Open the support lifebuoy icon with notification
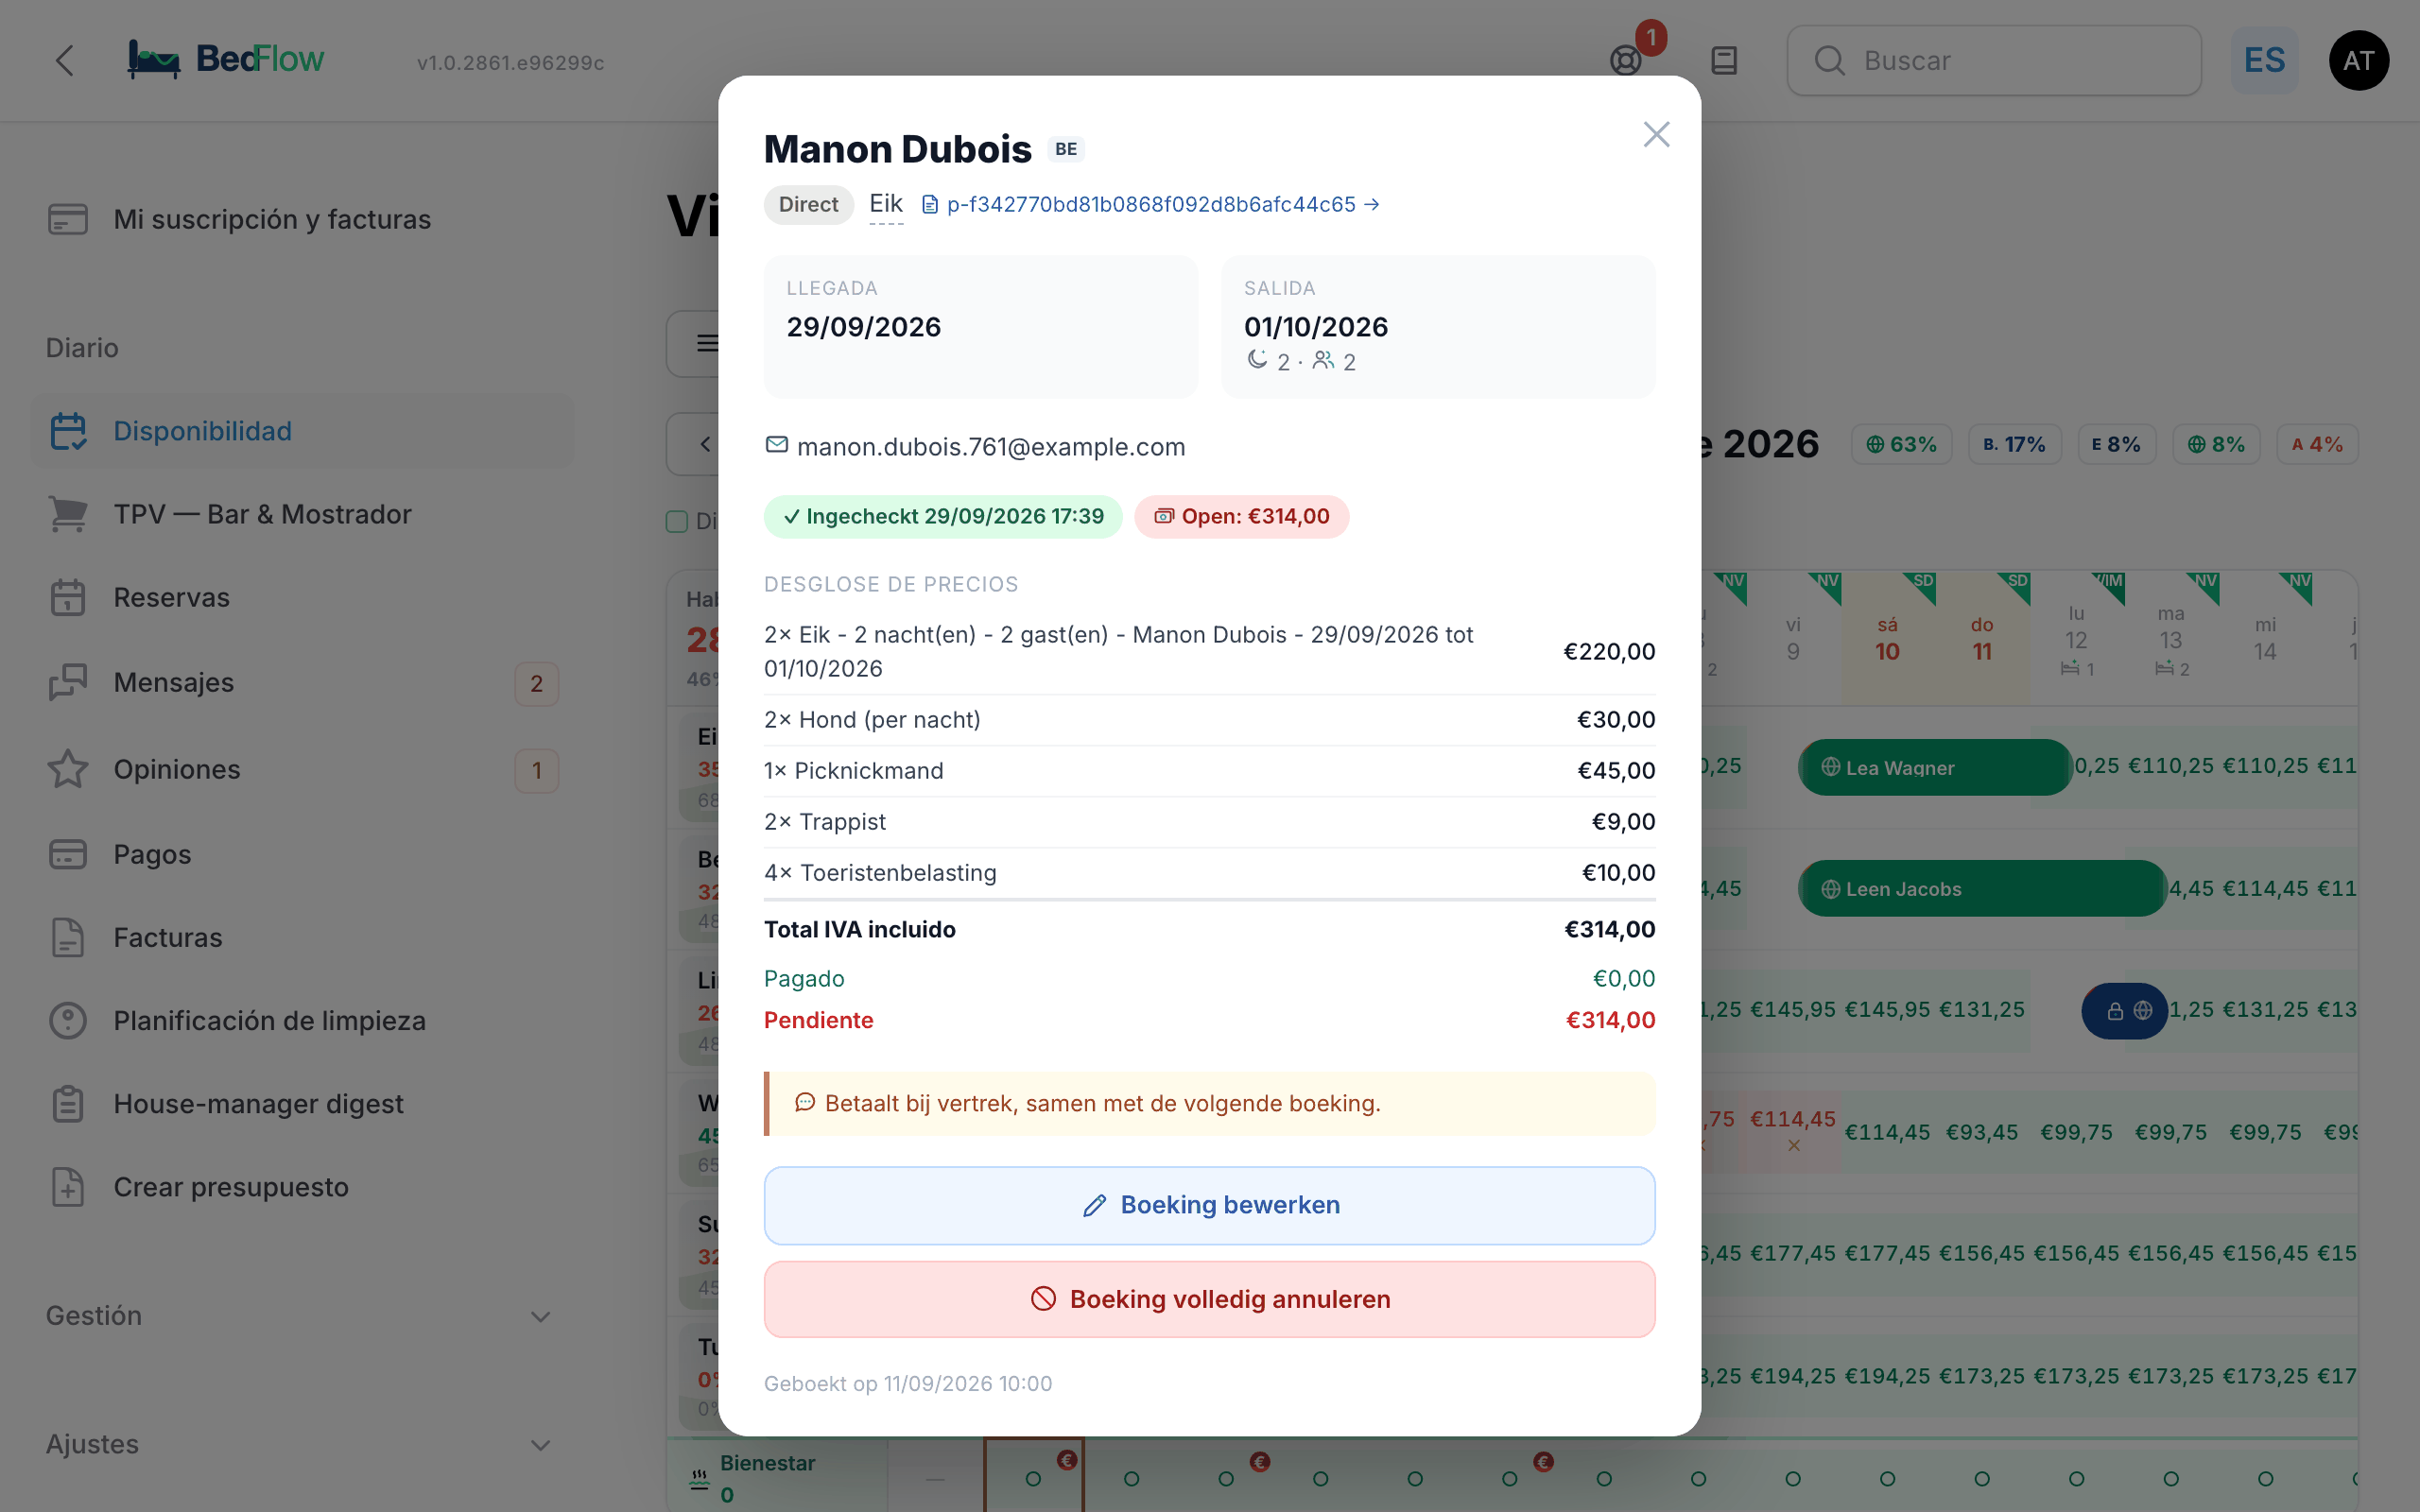 (x=1626, y=60)
